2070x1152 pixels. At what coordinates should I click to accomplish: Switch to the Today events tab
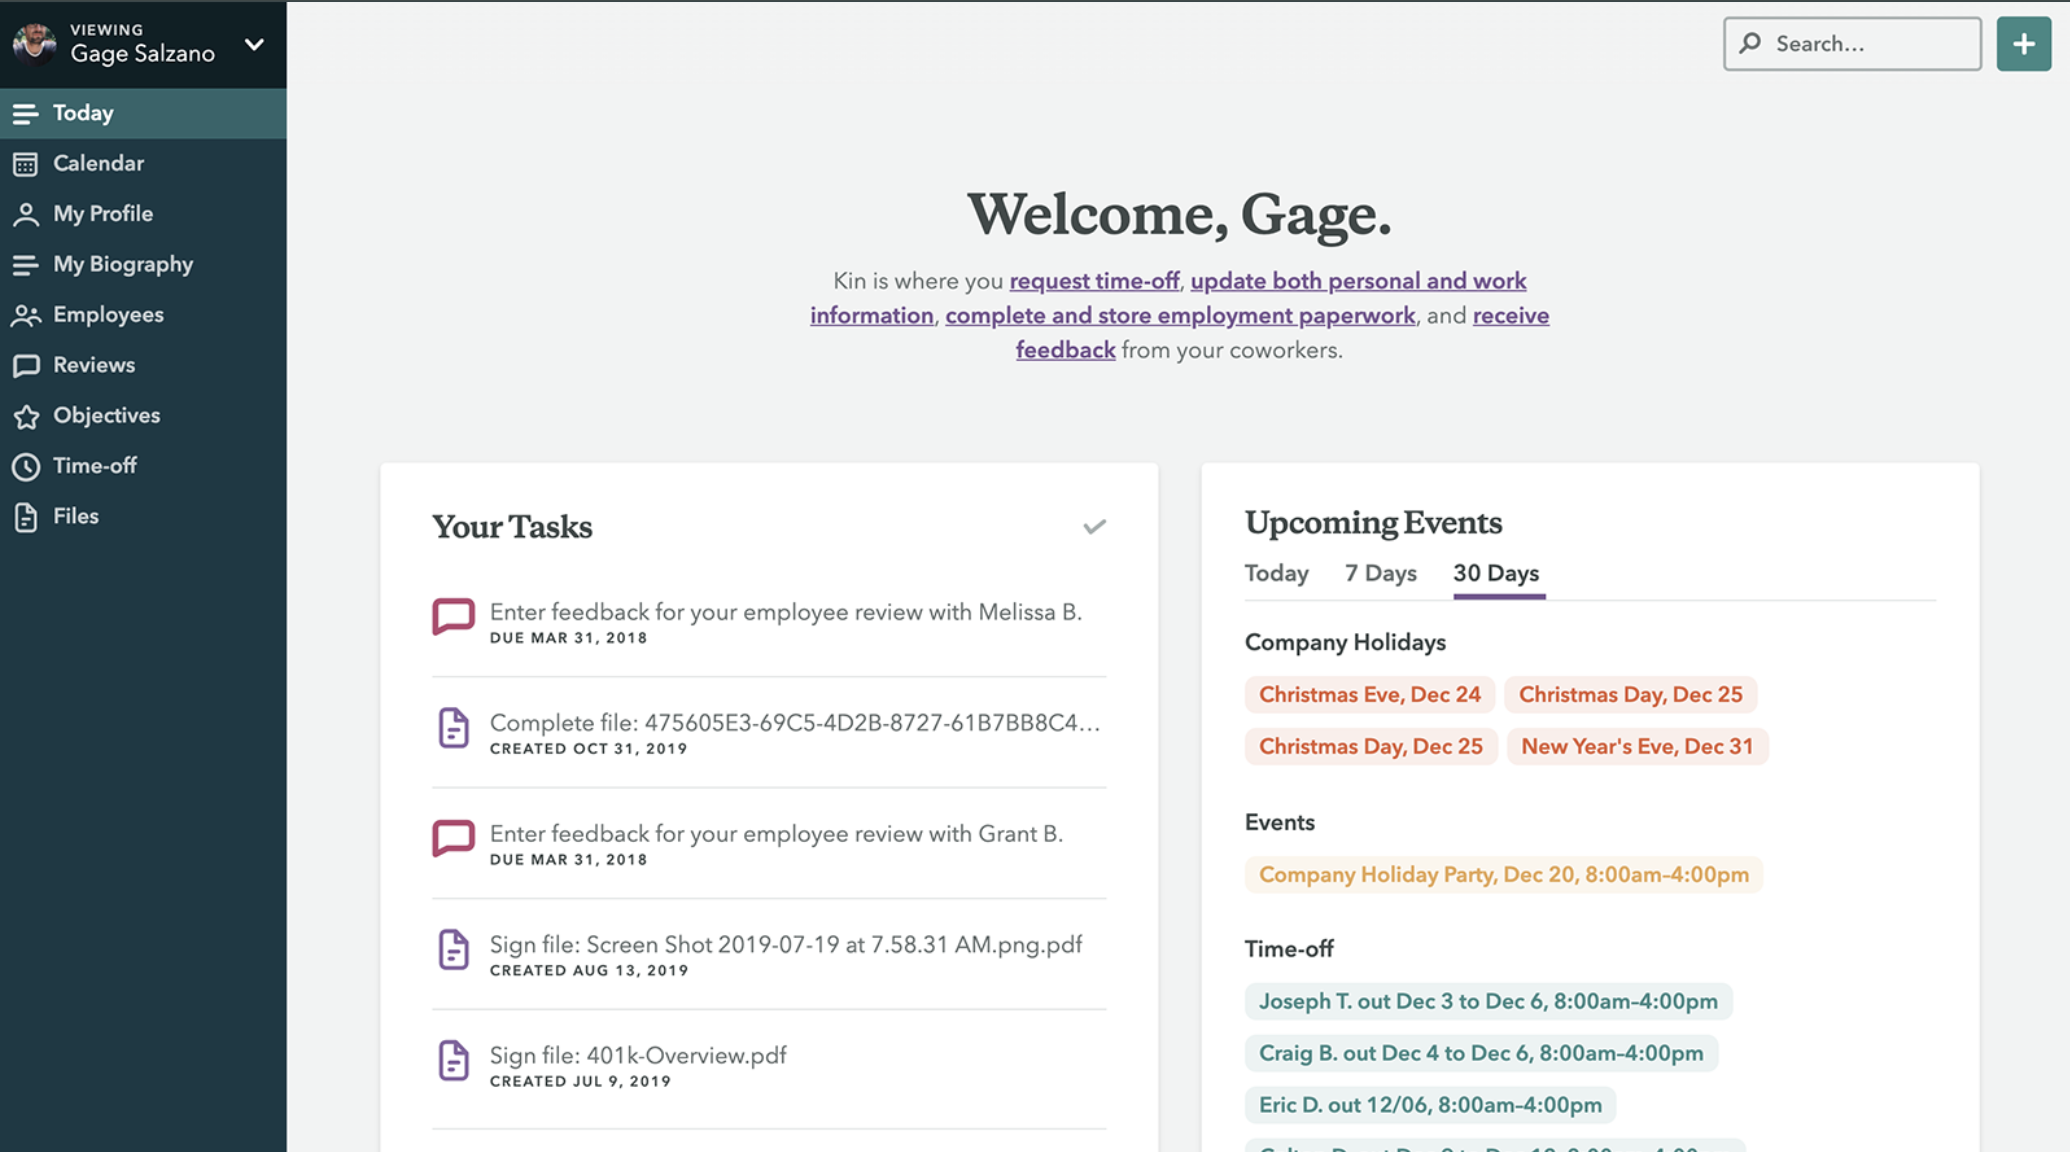click(1276, 573)
